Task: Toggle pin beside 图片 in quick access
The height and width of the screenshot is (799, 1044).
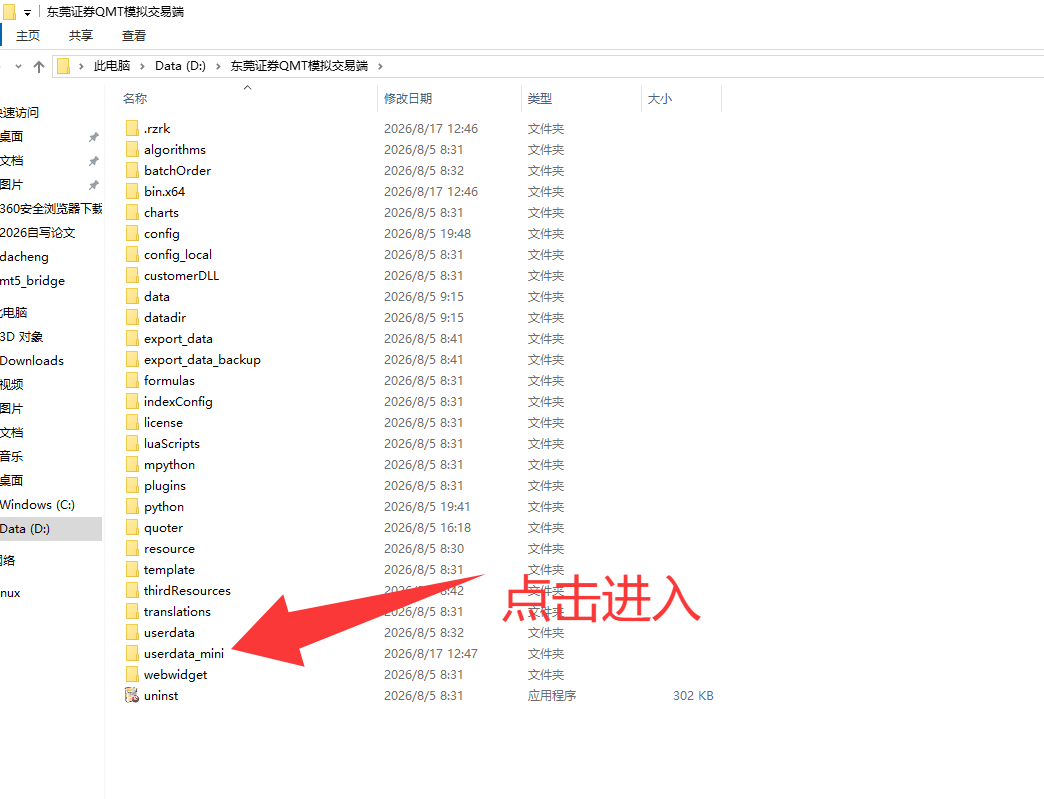Action: (x=94, y=184)
